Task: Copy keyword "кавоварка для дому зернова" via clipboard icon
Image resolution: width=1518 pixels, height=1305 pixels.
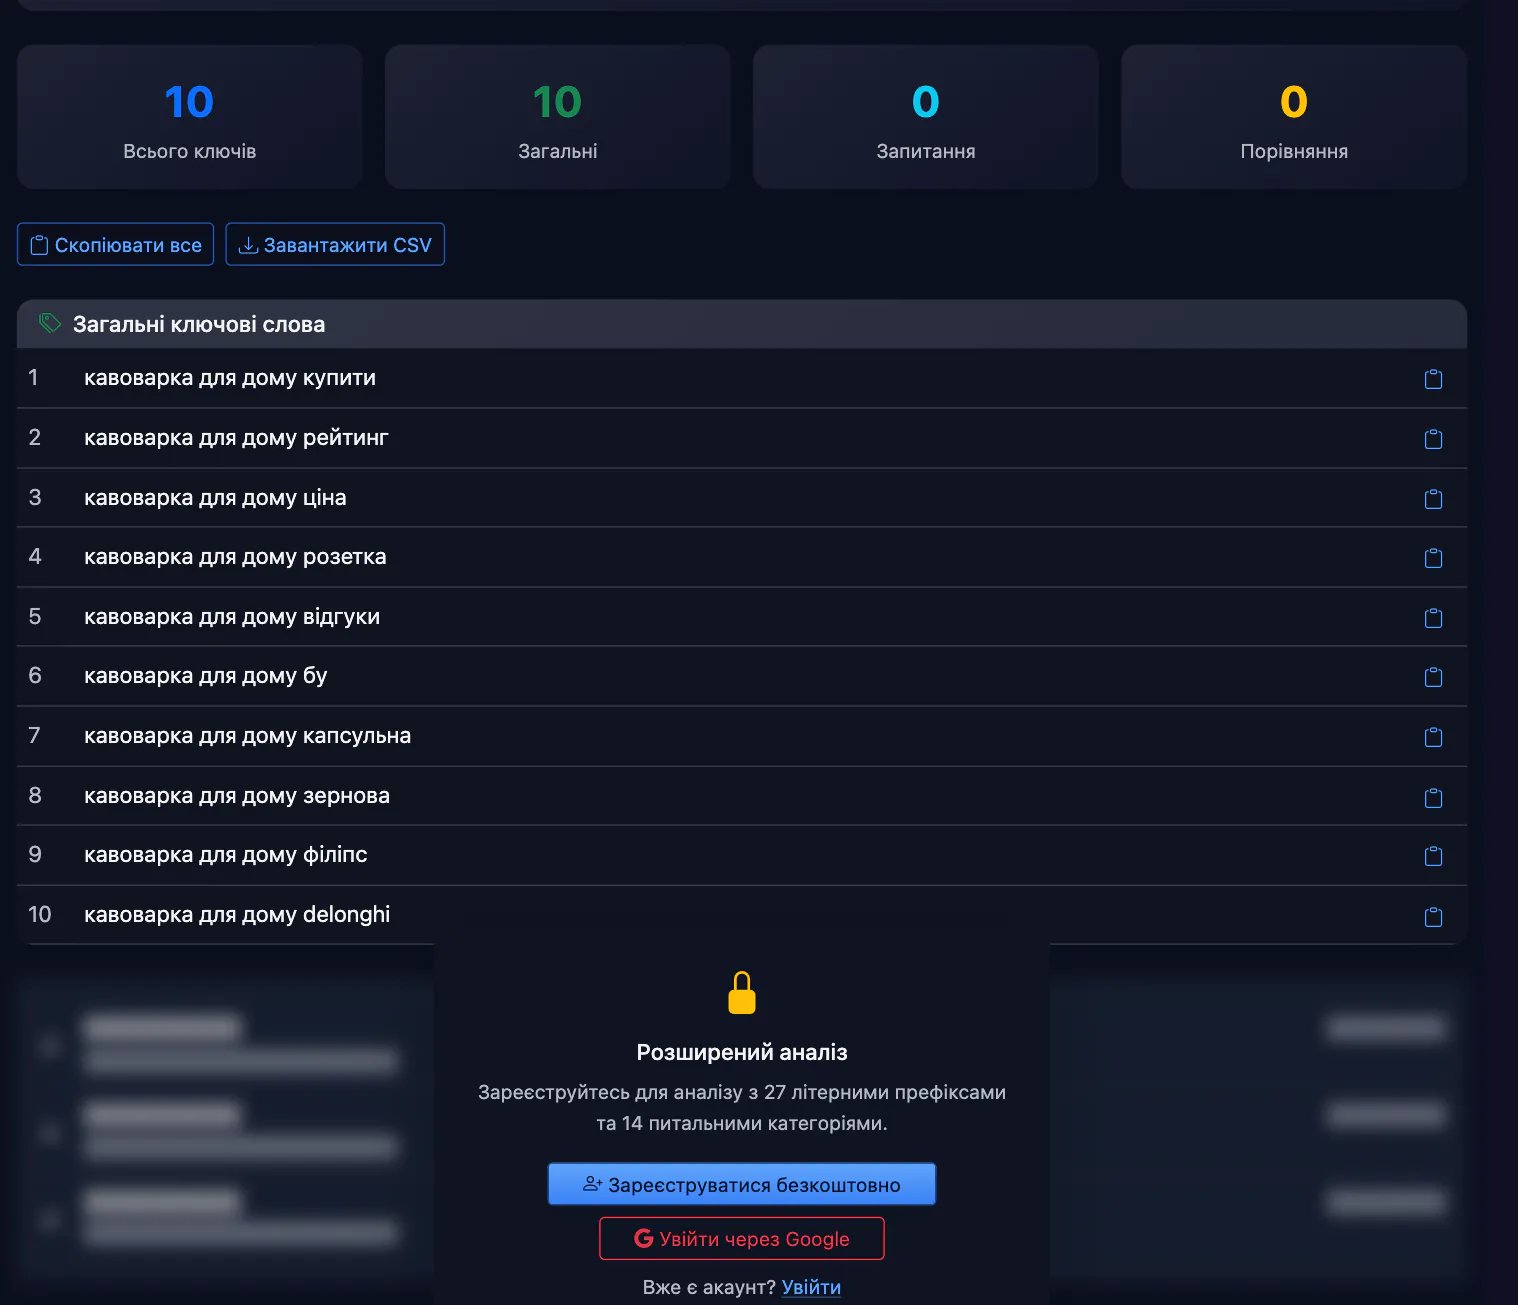Action: 1433,797
